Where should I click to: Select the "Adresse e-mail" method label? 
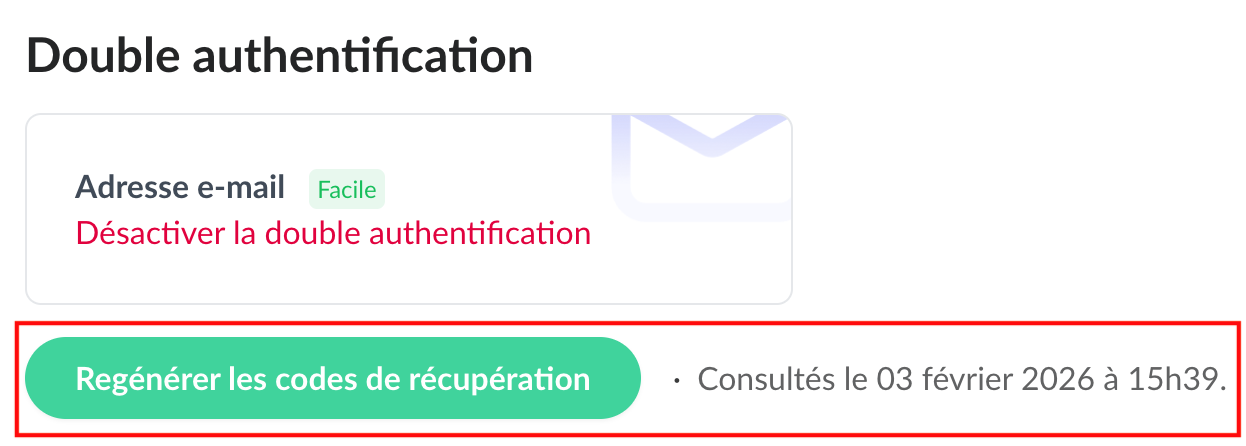(180, 187)
